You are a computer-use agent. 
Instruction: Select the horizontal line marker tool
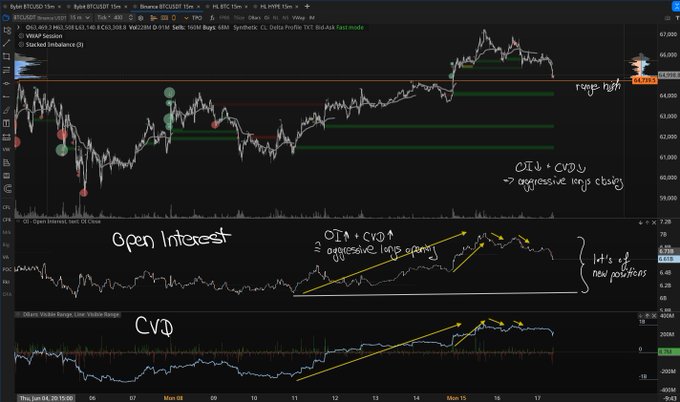click(7, 83)
